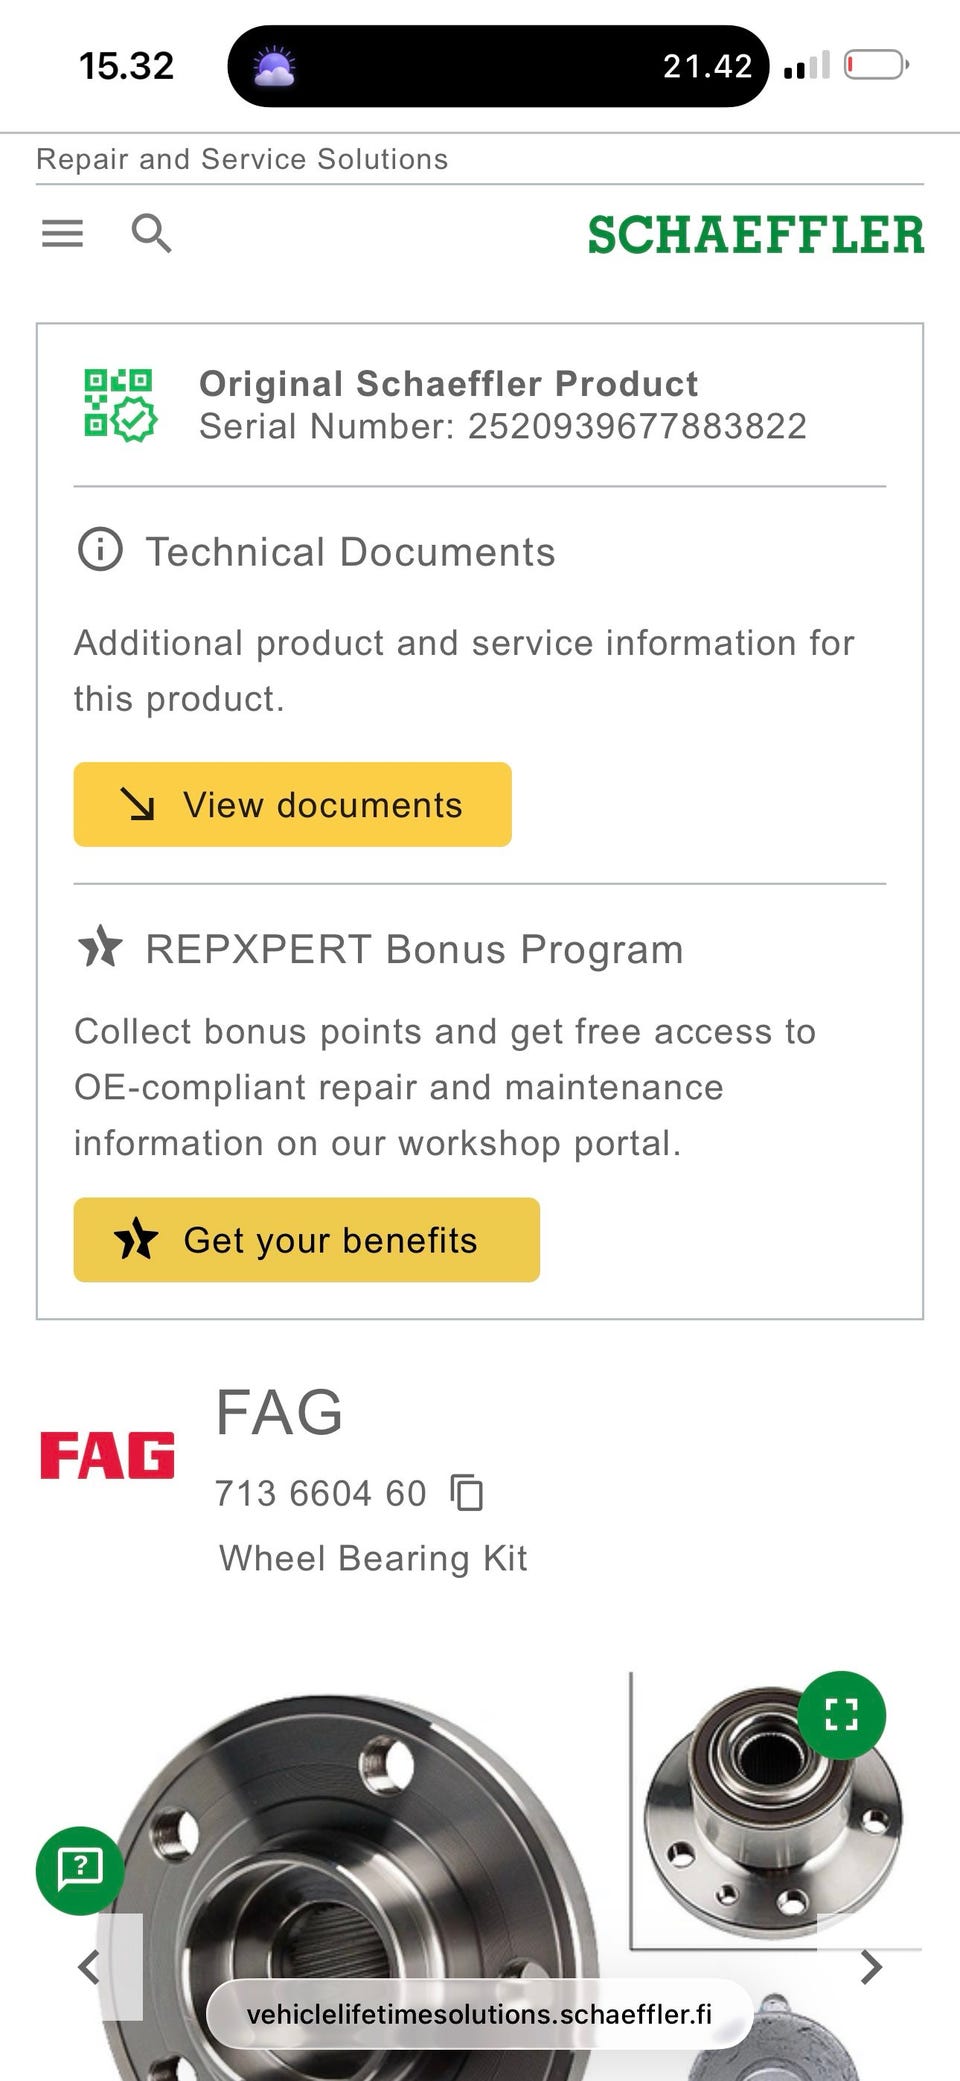This screenshot has height=2081, width=960.
Task: Tap the FAG brand logo
Action: point(107,1455)
